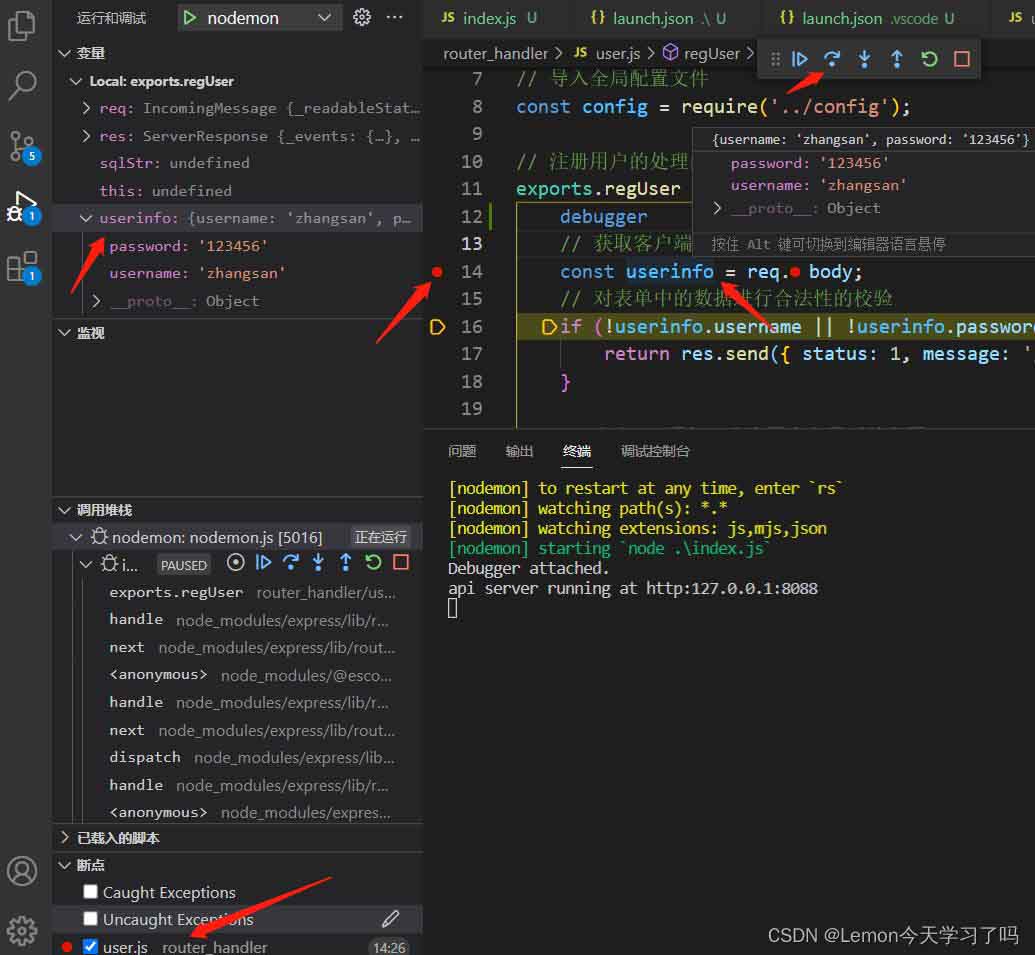Viewport: 1035px width, 955px height.
Task: Click the terminal cursor input area
Action: tap(452, 608)
